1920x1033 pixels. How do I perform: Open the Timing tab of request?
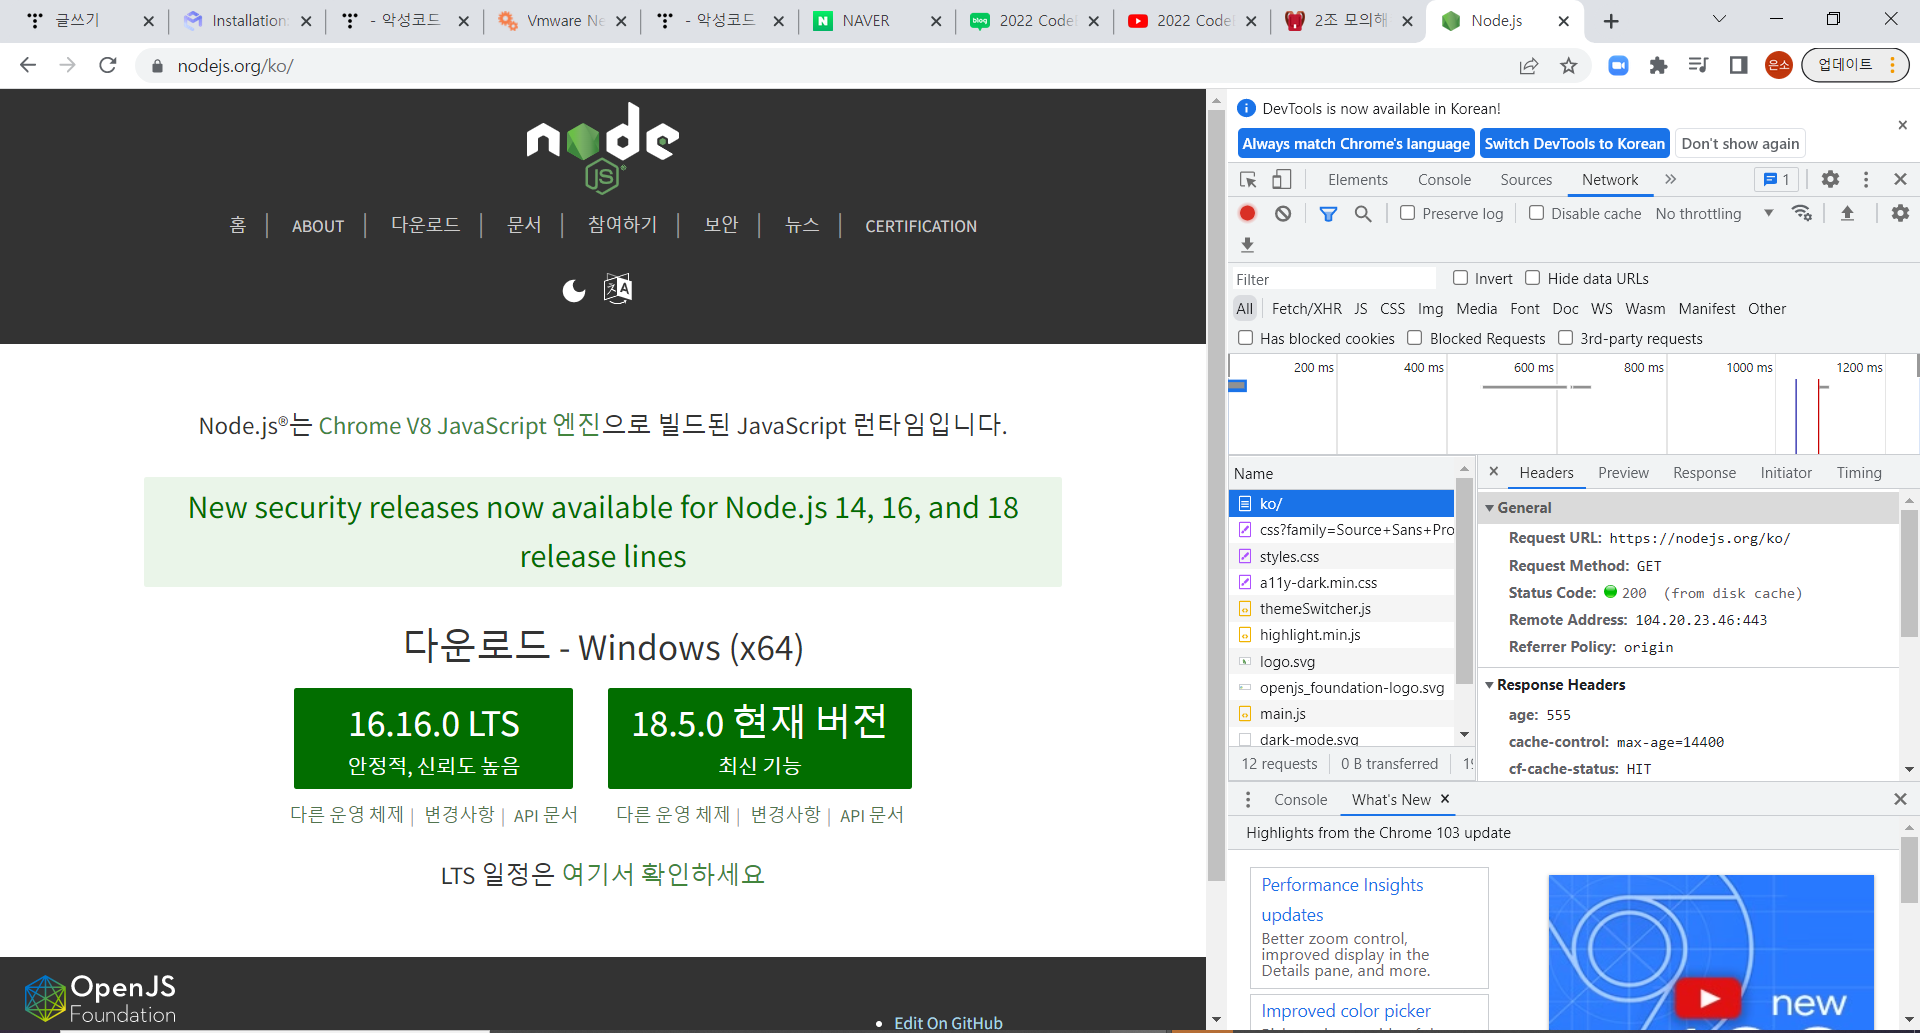[1859, 473]
